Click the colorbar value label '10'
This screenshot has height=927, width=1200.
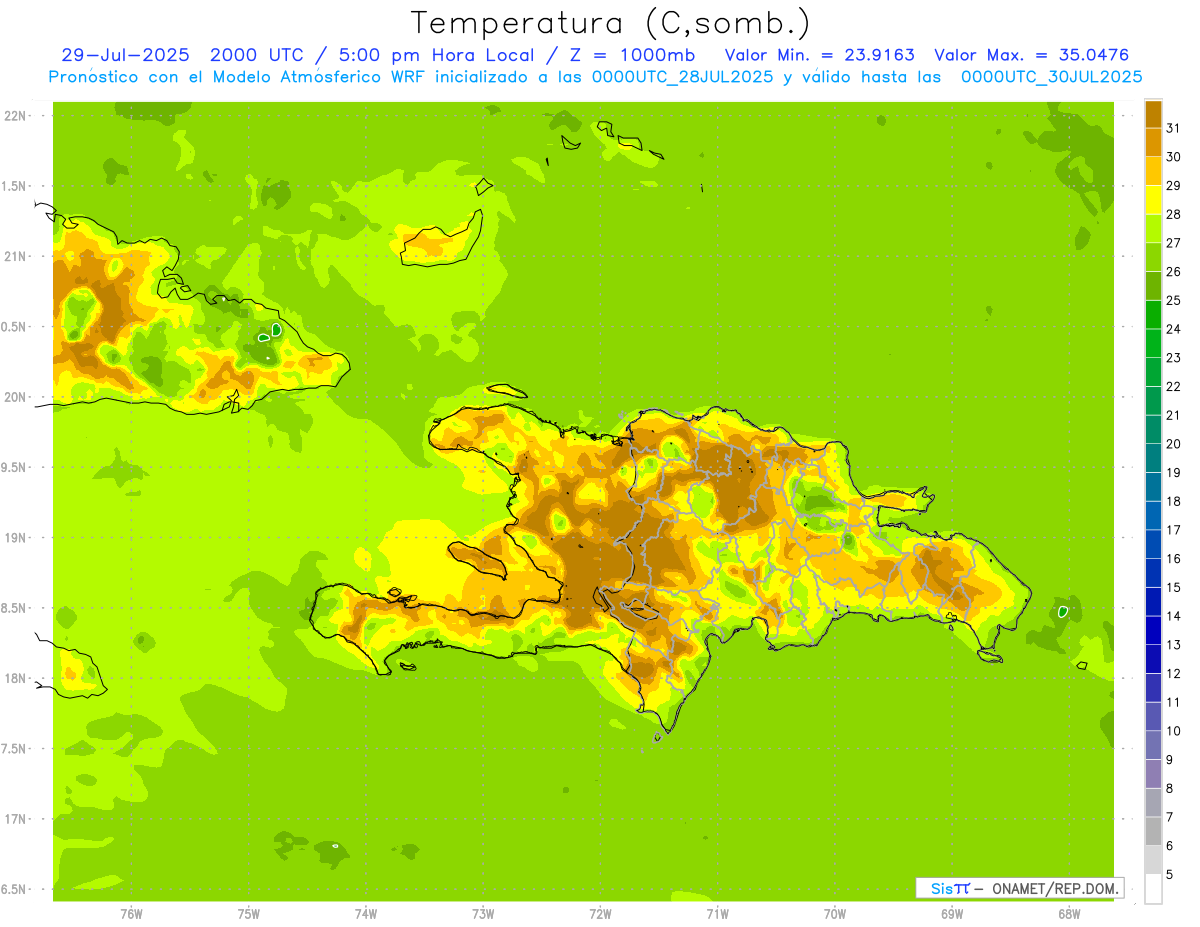[1174, 731]
